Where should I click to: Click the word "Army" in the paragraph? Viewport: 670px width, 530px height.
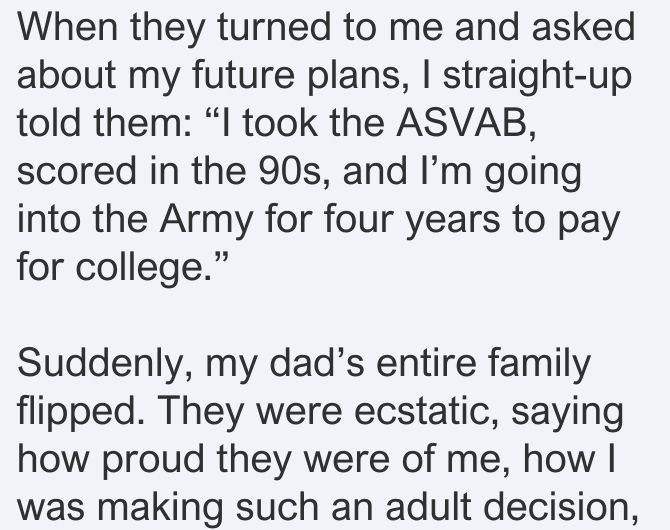pos(206,222)
